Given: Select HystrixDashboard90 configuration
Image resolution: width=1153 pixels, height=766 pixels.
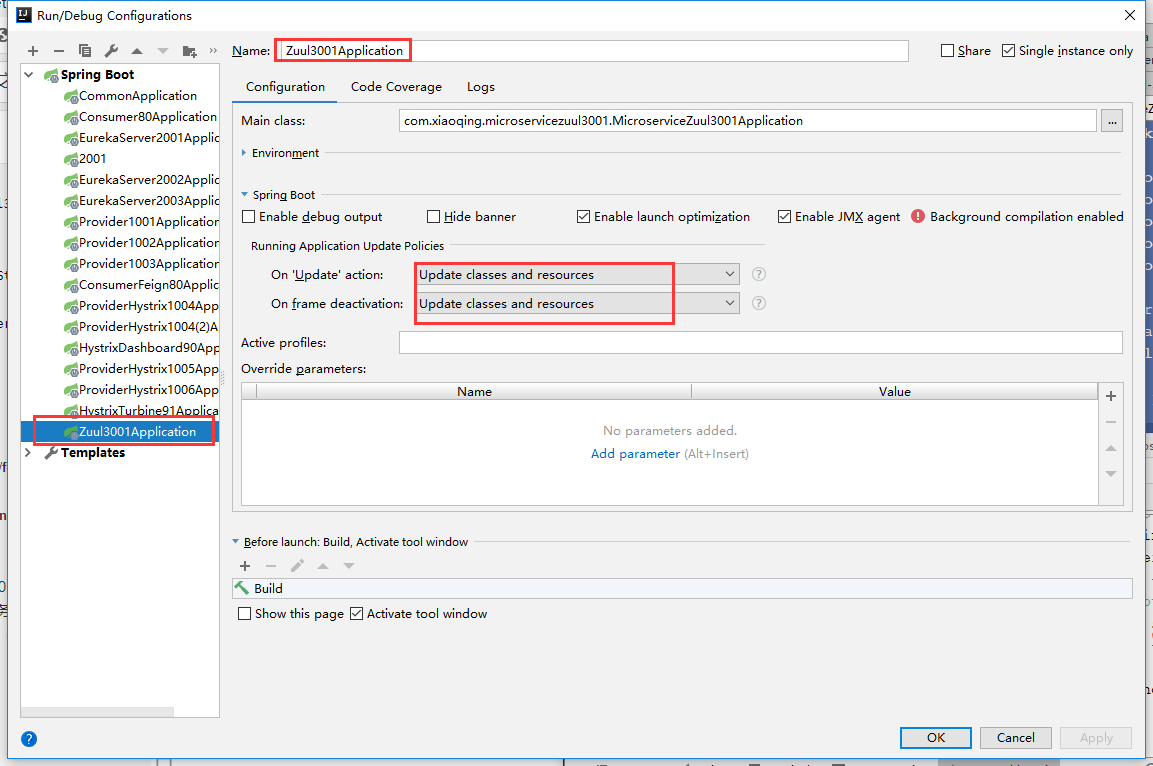Looking at the screenshot, I should pos(149,348).
